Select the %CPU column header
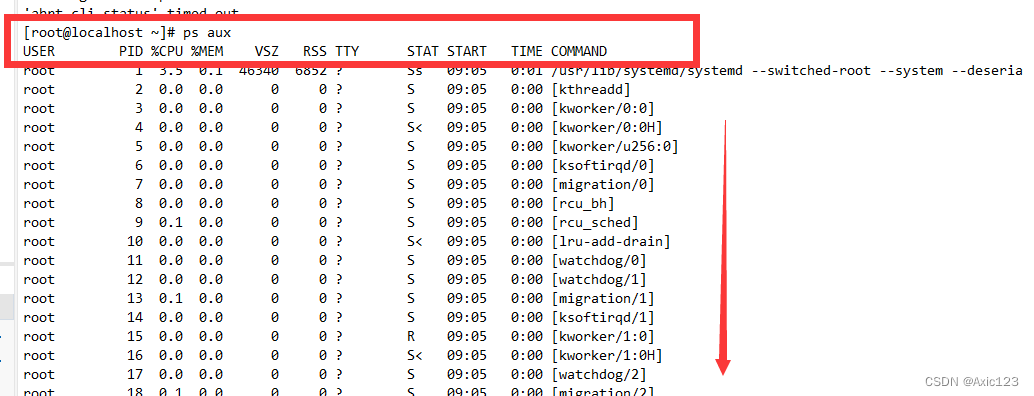This screenshot has width=1034, height=396. tap(167, 51)
